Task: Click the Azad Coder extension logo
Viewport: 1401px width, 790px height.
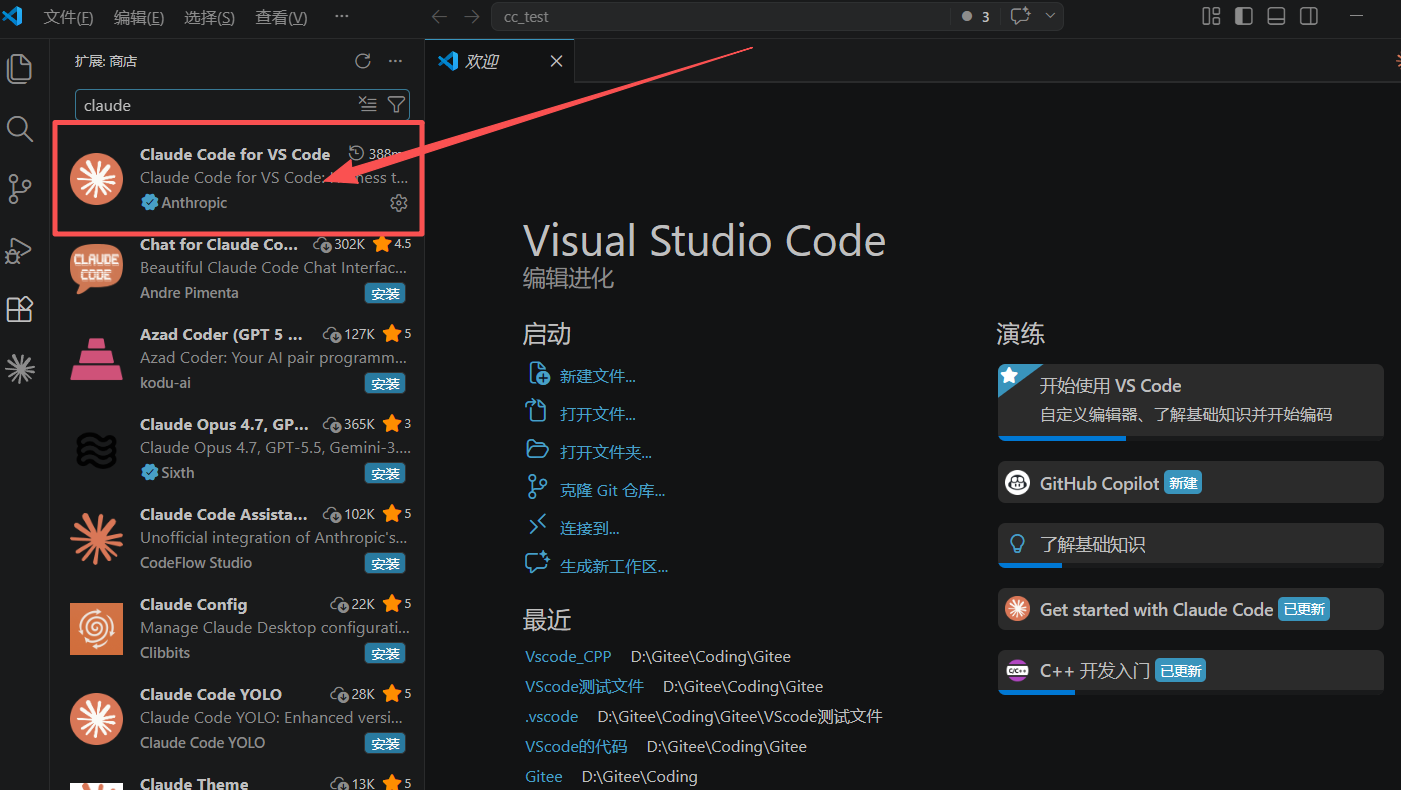Action: [x=96, y=359]
